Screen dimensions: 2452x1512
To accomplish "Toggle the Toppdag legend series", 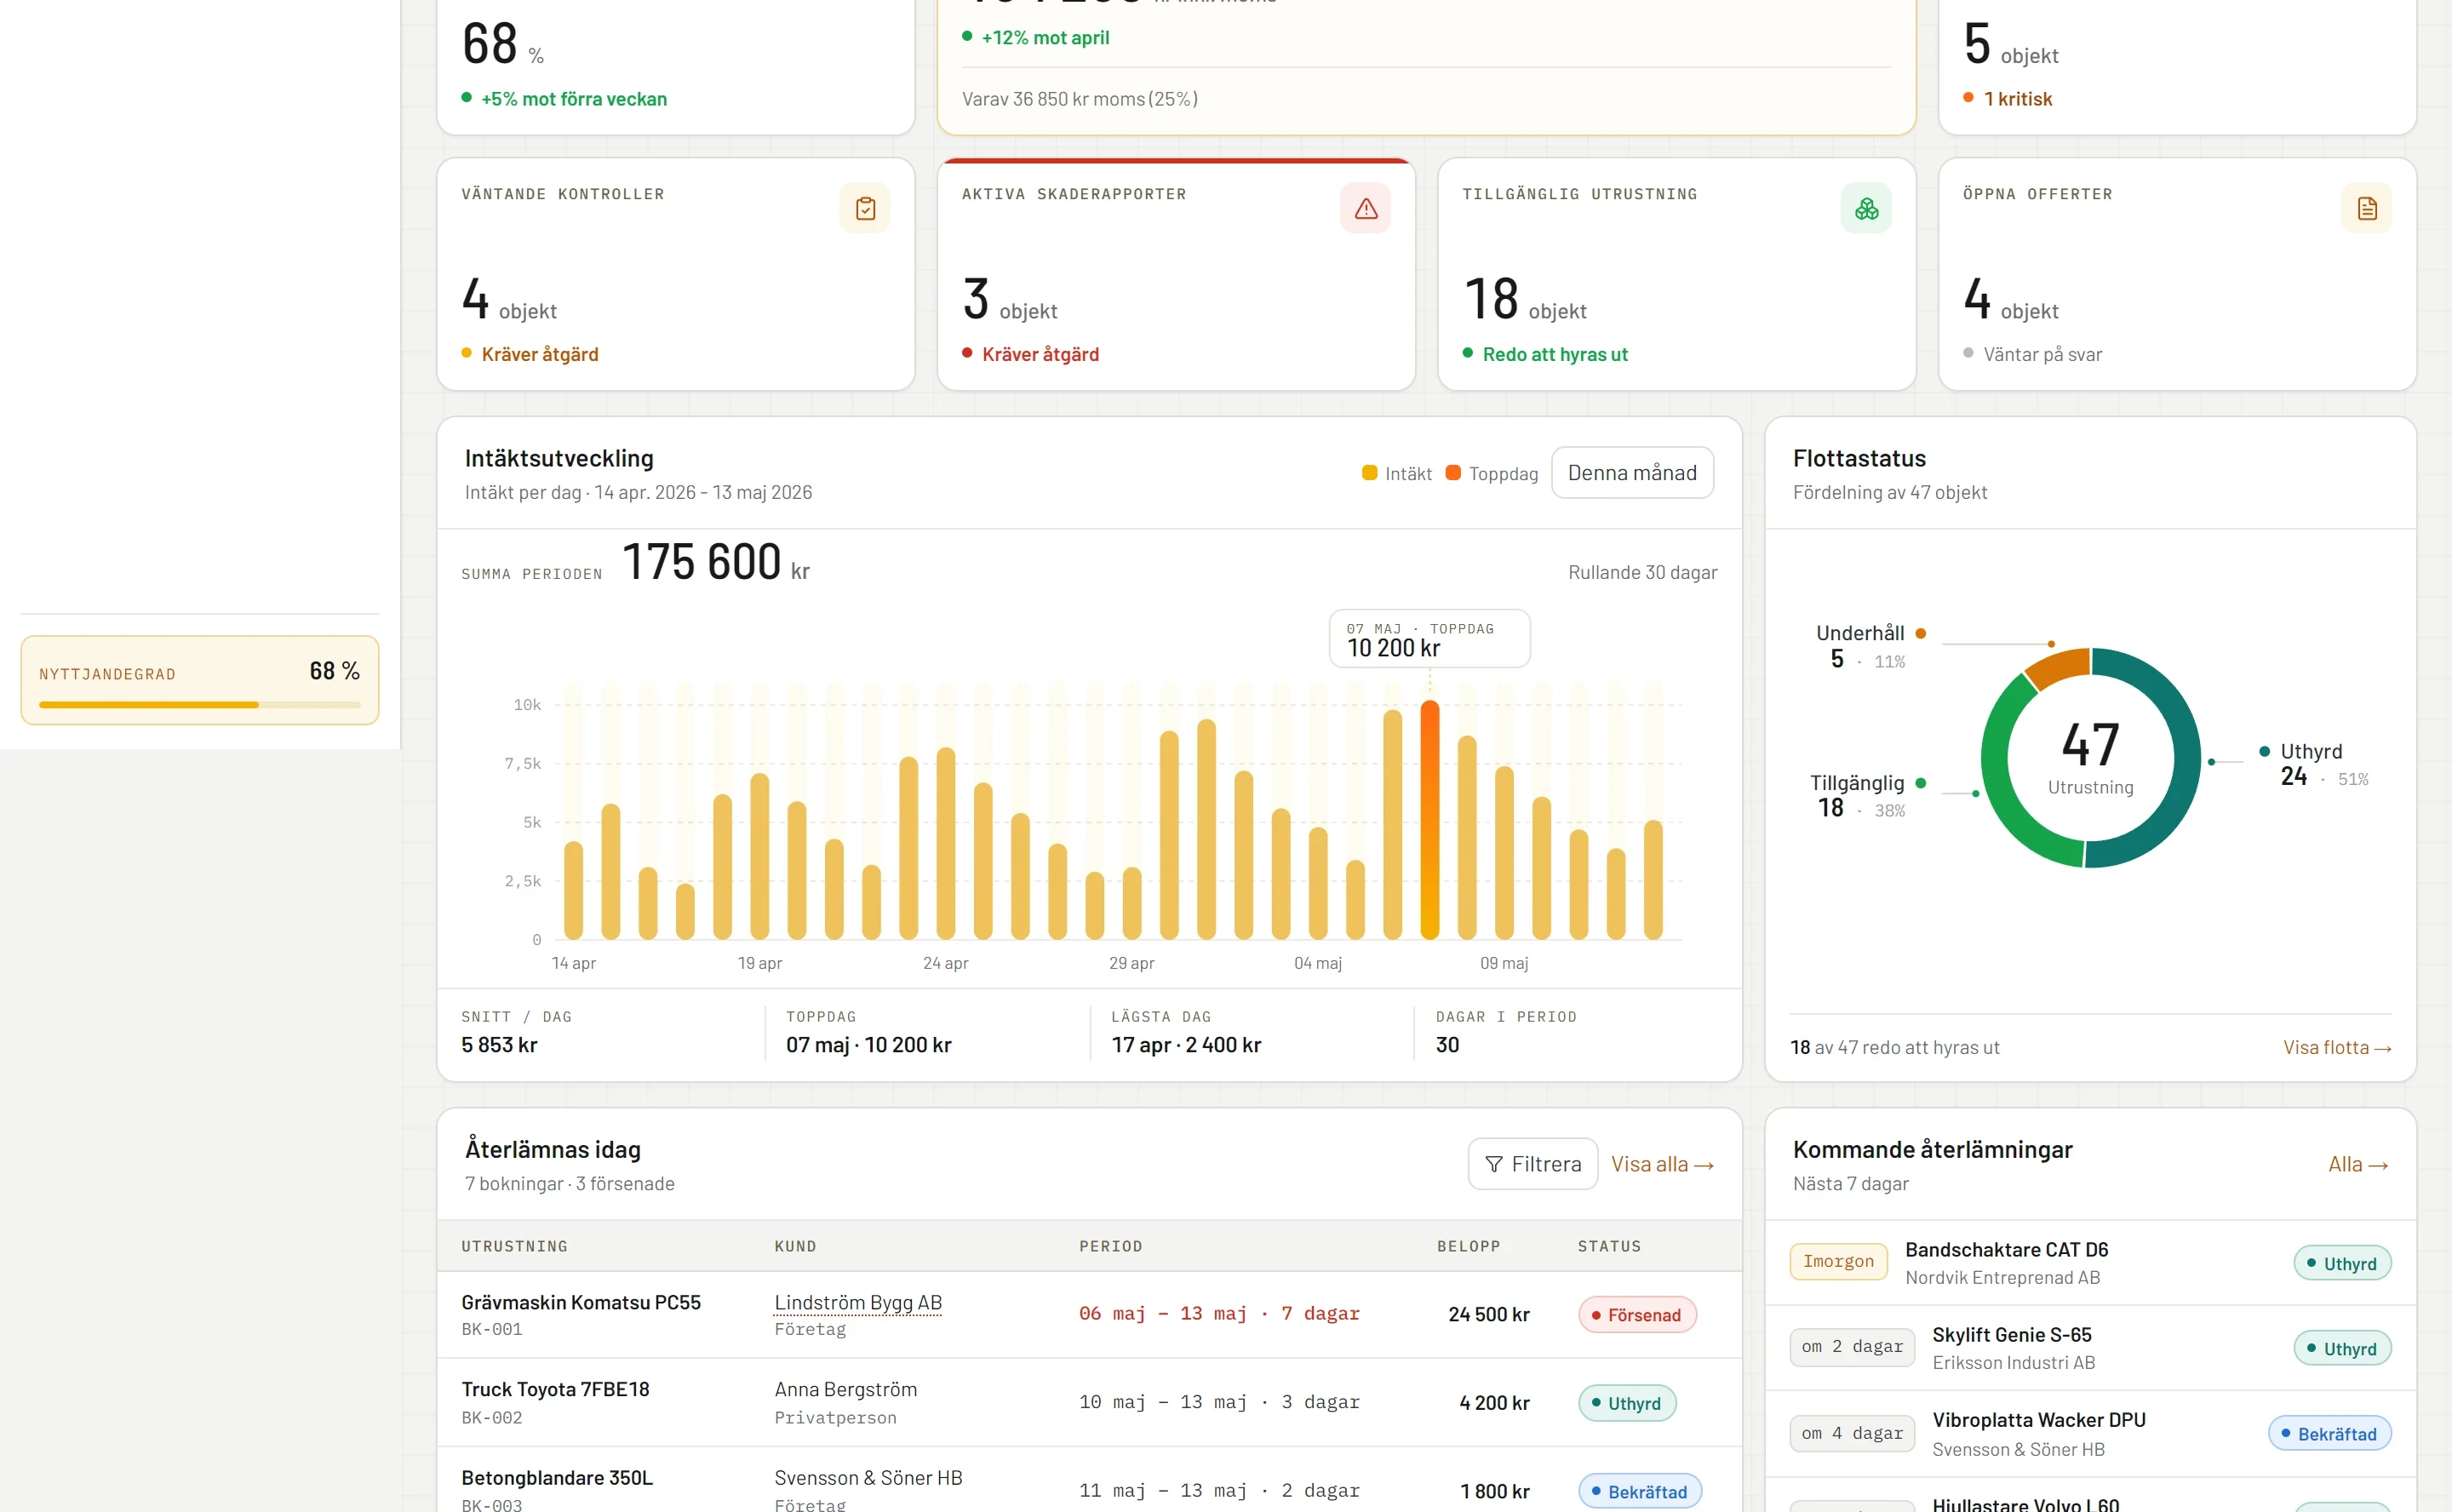I will pyautogui.click(x=1491, y=473).
